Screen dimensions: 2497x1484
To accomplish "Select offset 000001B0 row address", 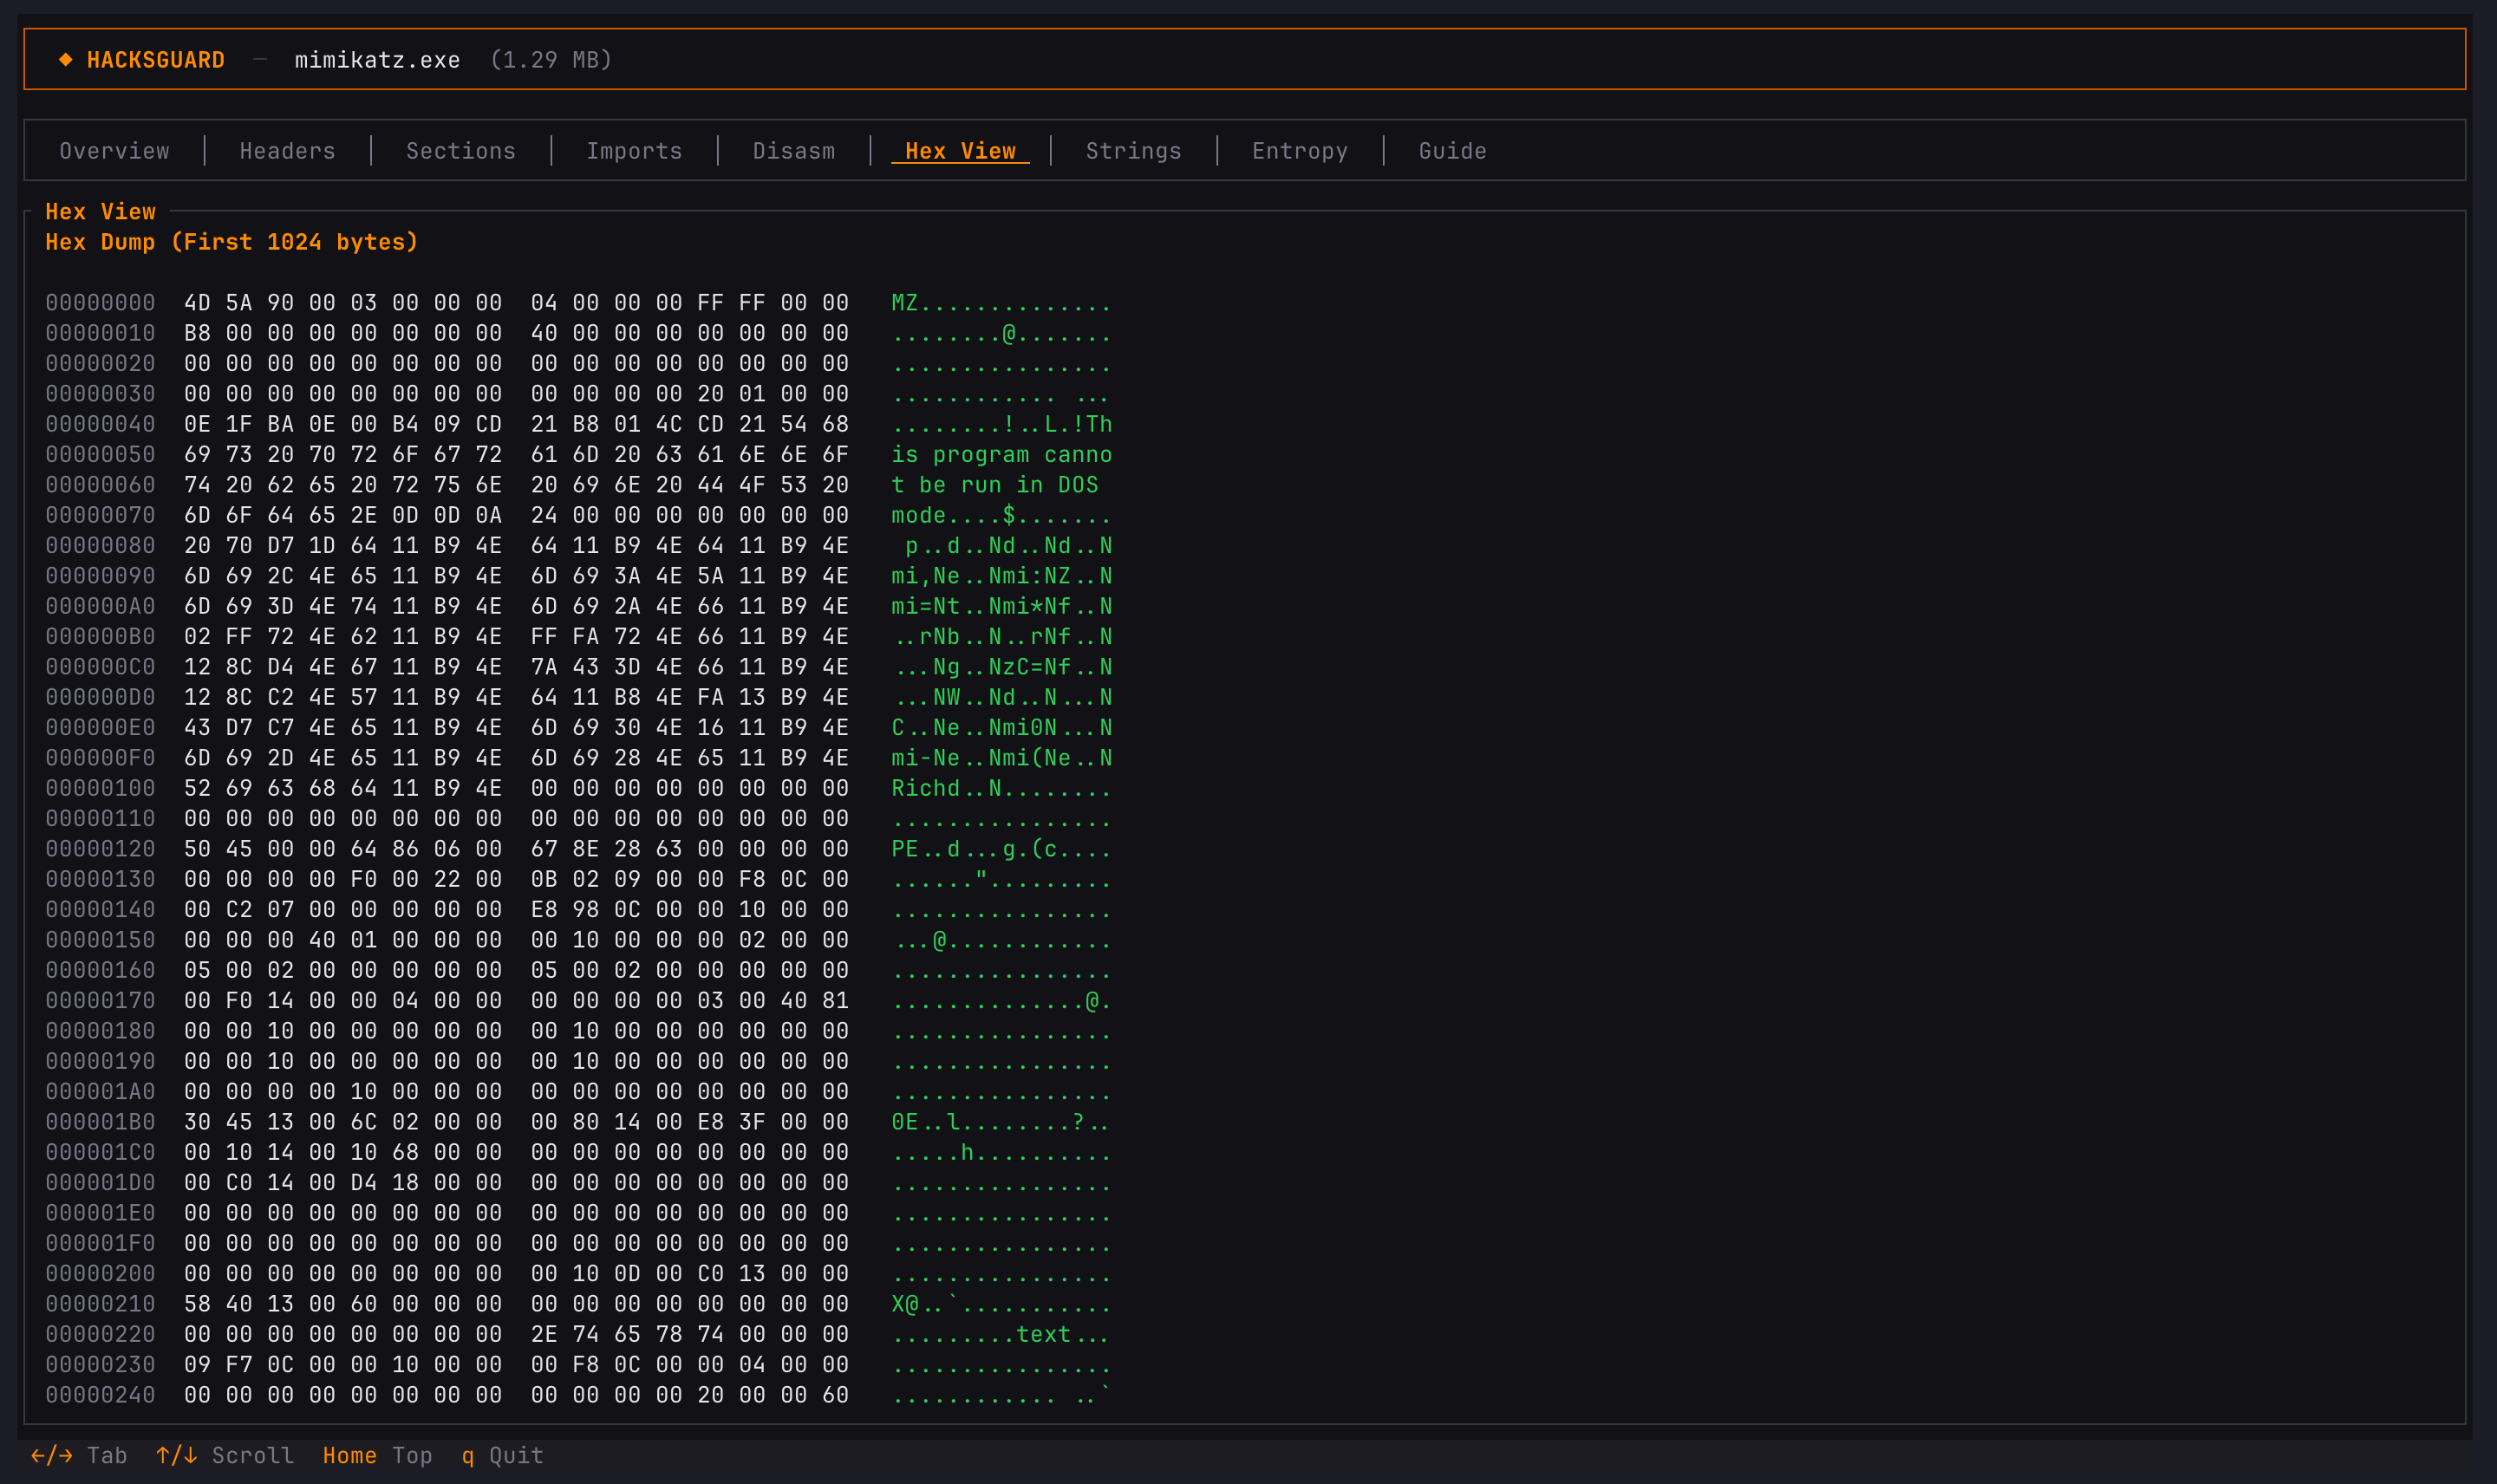I will click(100, 1122).
